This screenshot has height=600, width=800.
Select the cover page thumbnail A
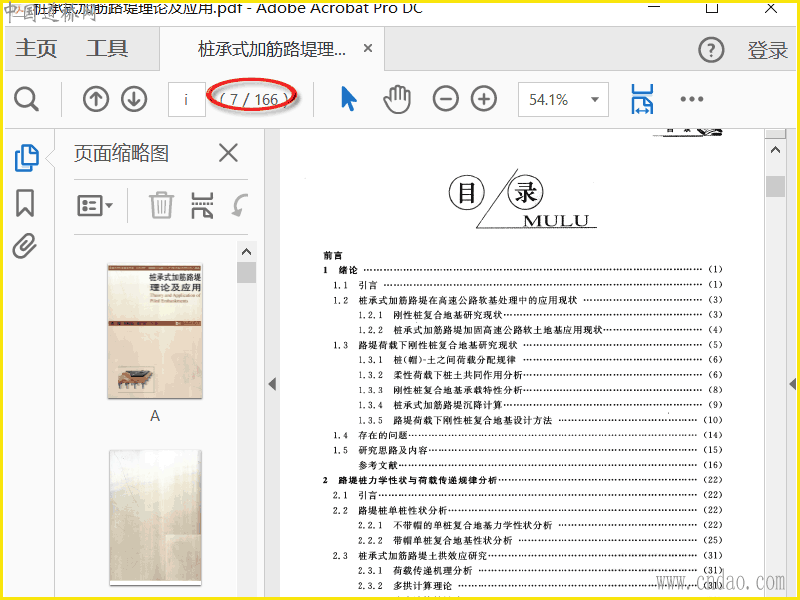[x=155, y=331]
